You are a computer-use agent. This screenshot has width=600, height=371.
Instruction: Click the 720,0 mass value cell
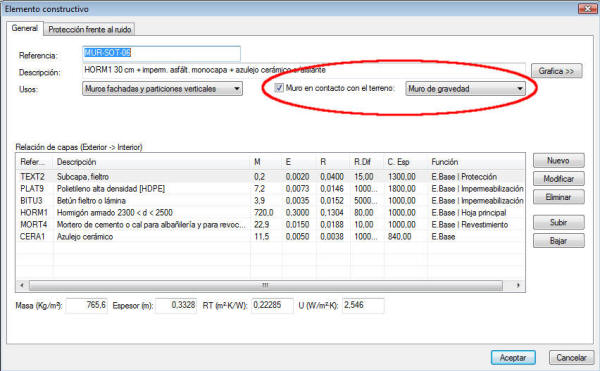point(264,212)
